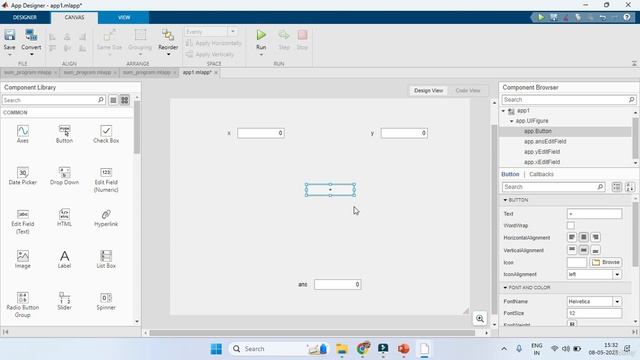Open the Button tab in the inspector
The height and width of the screenshot is (360, 640).
[510, 174]
